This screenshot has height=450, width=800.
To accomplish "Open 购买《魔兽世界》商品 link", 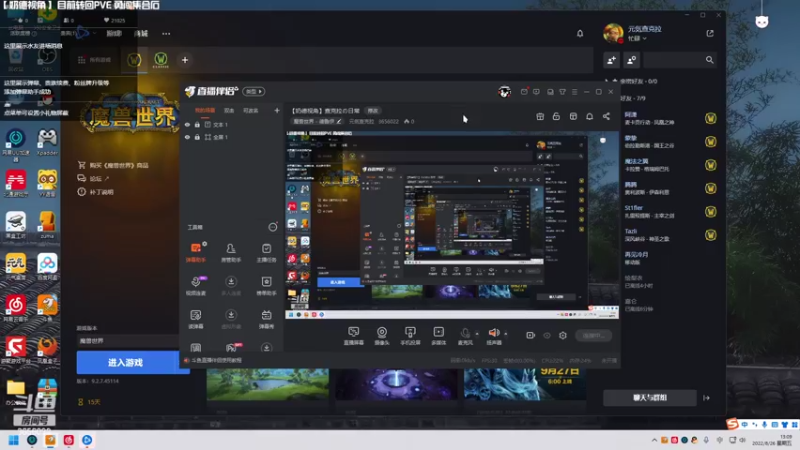I will (113, 165).
